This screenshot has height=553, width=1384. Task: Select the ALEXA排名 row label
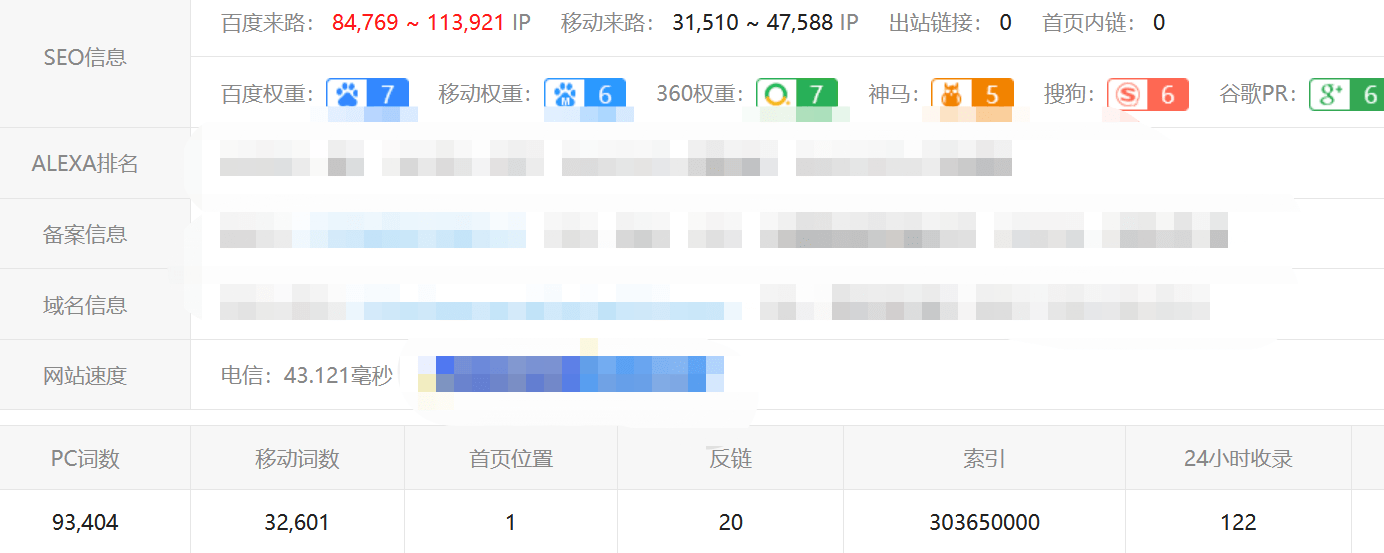coord(85,164)
